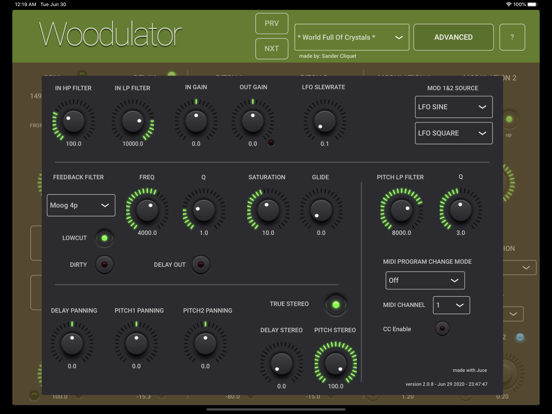Click the 10000.0 IN LP FILTER value
Screen dimensions: 552x414
[133, 144]
